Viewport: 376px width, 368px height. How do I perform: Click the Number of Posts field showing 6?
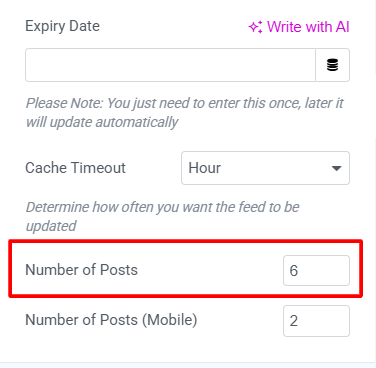pos(316,270)
